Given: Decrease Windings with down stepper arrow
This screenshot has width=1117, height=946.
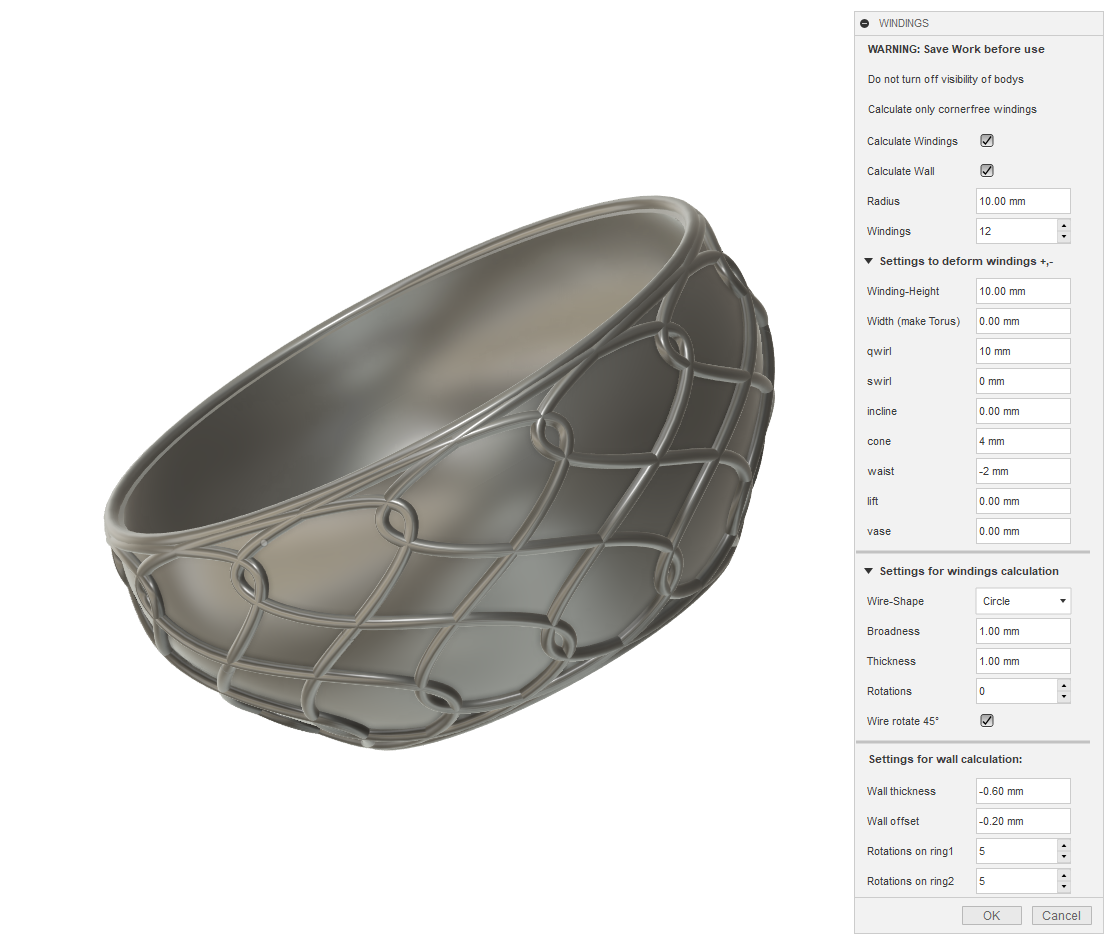Looking at the screenshot, I should [x=1064, y=237].
